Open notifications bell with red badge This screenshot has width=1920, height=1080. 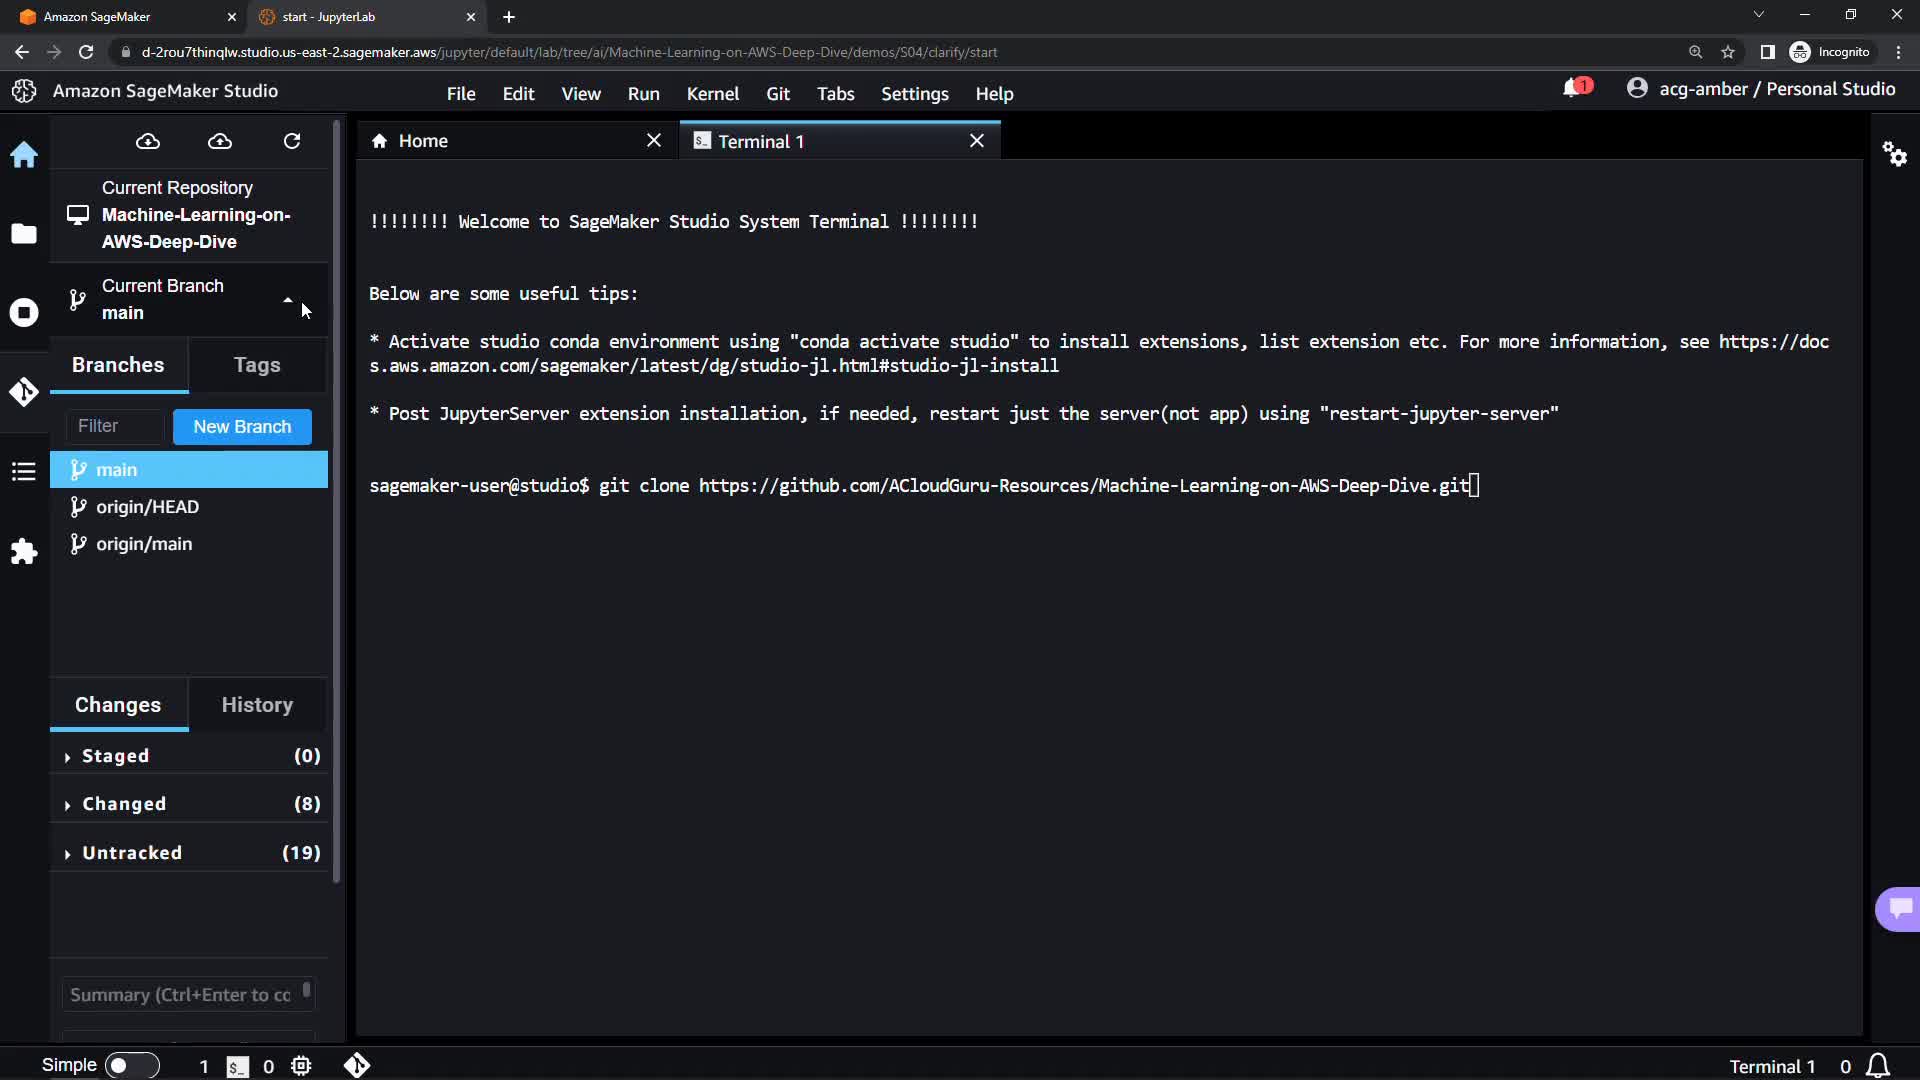(x=1575, y=89)
